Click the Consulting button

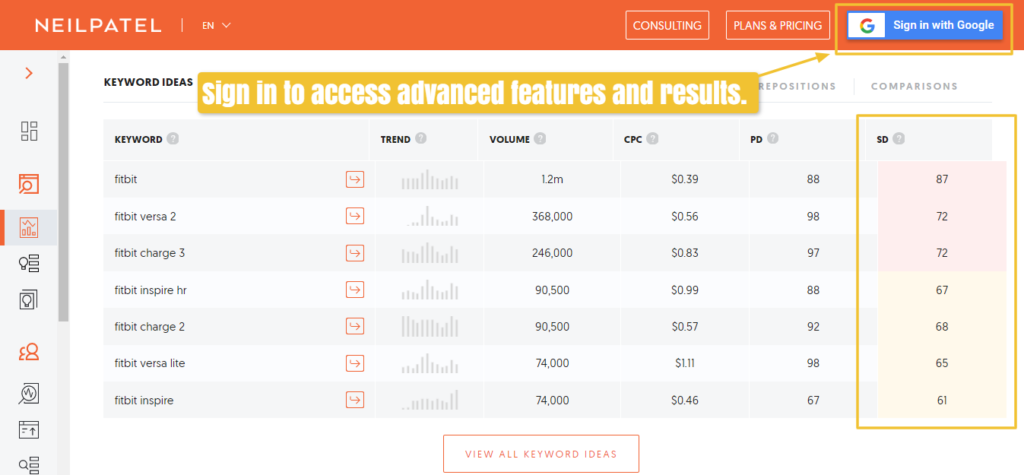coord(667,25)
